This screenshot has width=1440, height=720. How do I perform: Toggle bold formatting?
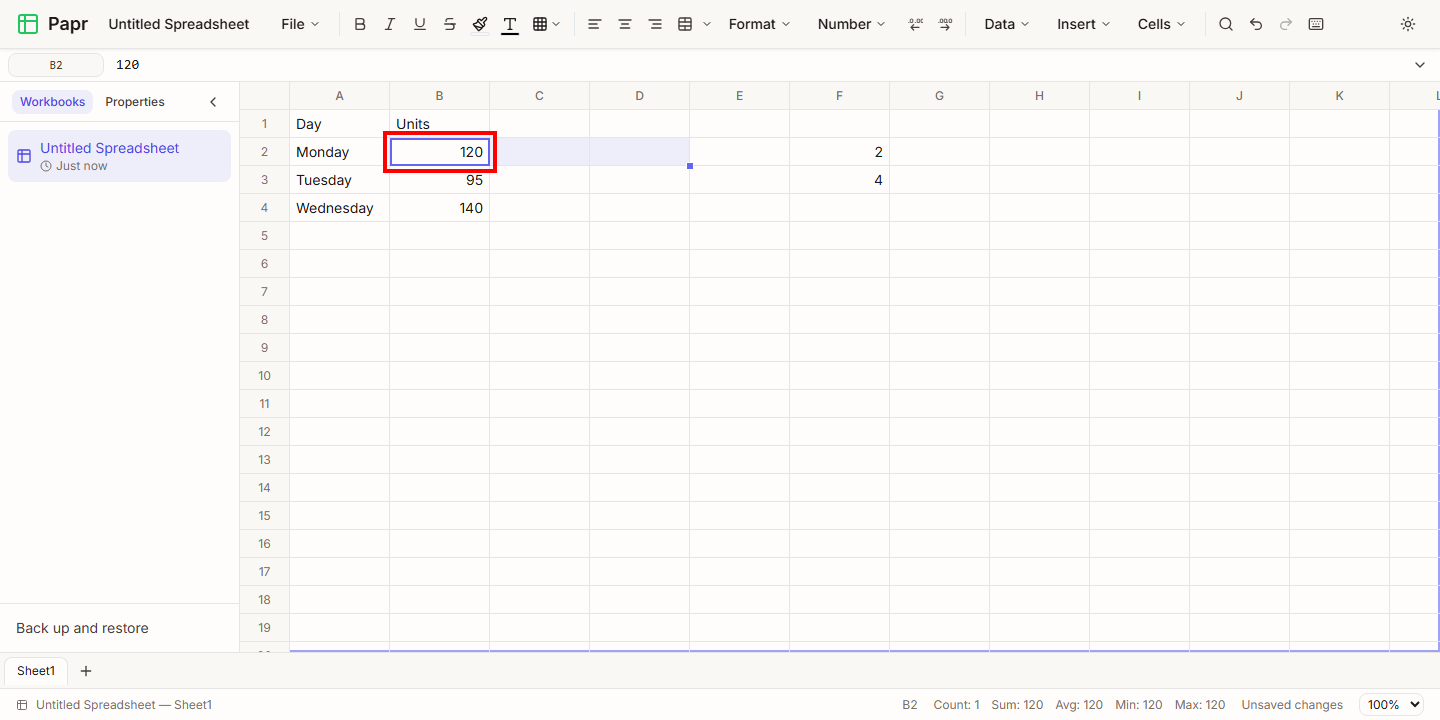[360, 24]
